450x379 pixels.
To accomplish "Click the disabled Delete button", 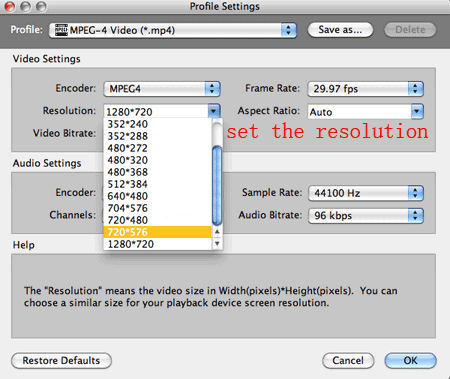I will tap(410, 30).
